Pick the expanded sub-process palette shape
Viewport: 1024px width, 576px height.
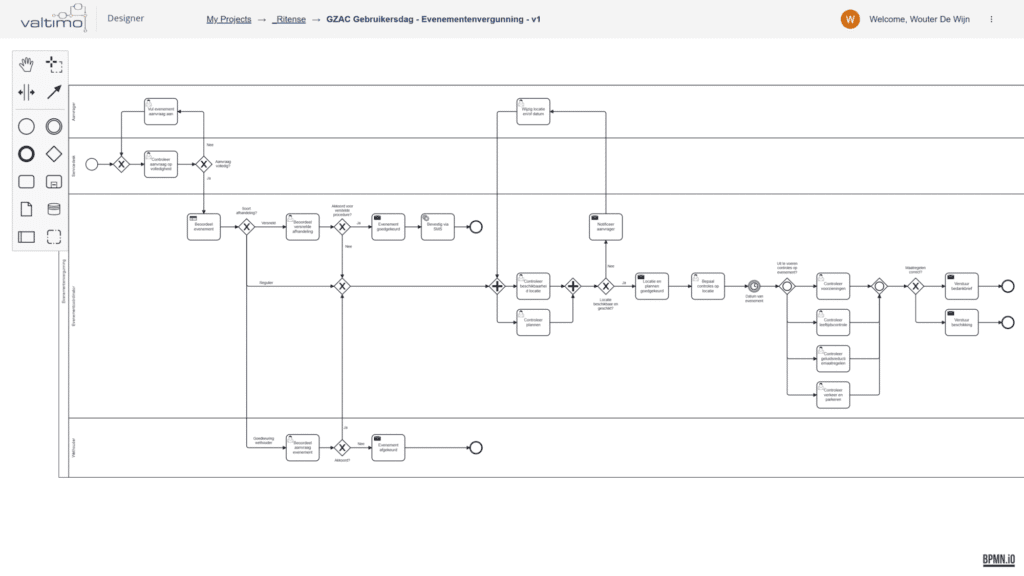pyautogui.click(x=54, y=182)
